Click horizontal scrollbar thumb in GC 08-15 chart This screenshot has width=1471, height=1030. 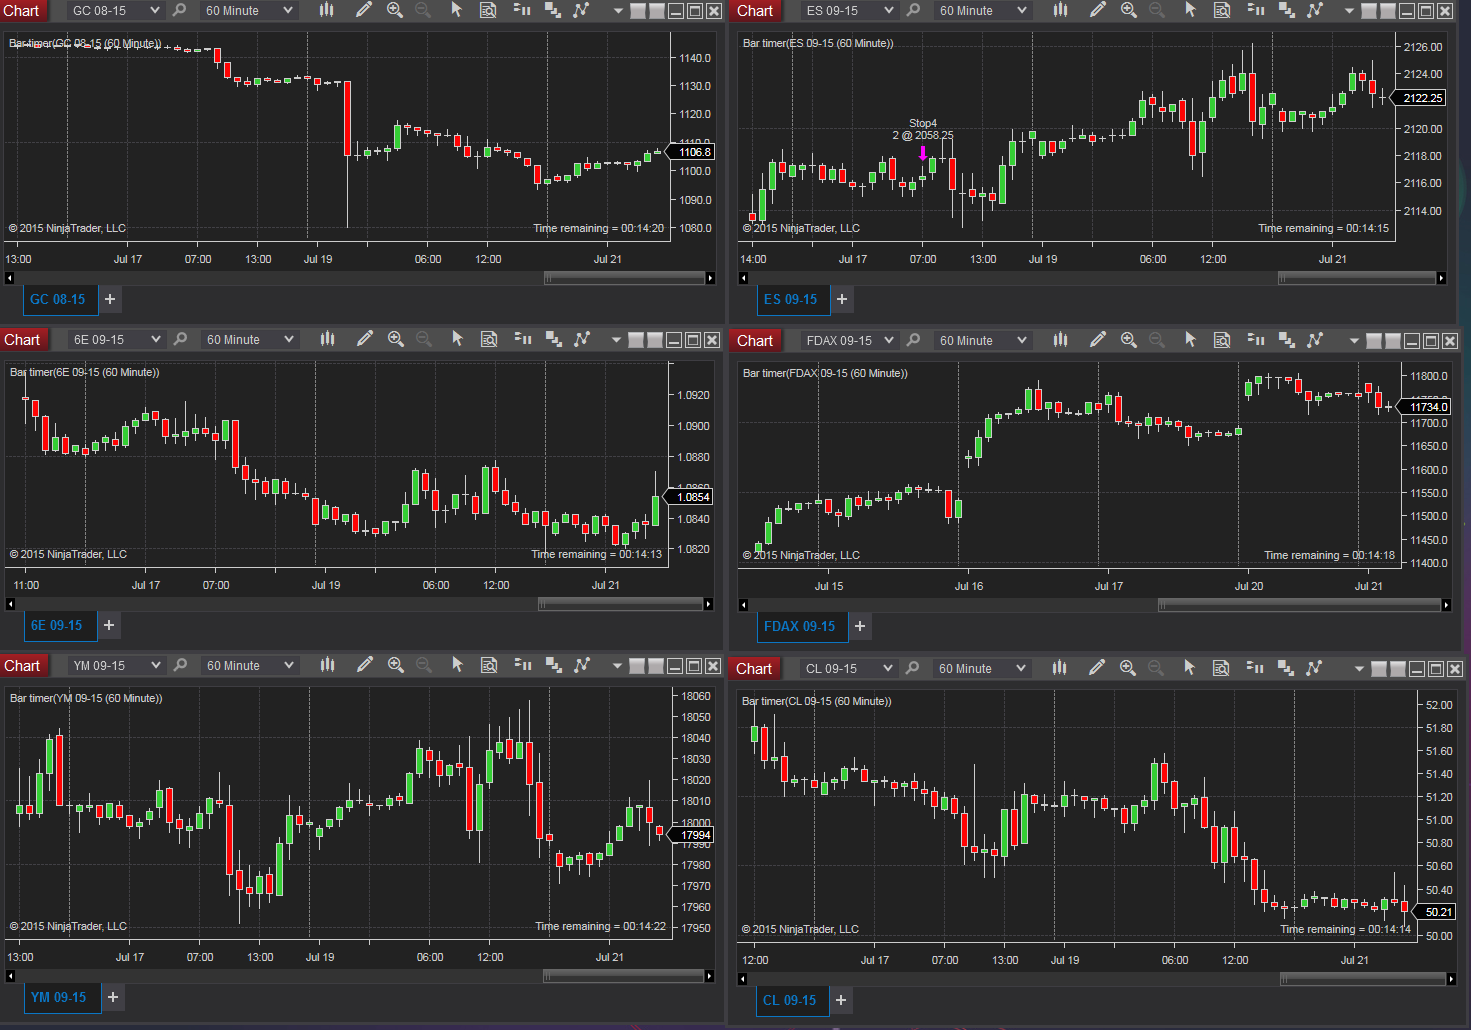[624, 278]
